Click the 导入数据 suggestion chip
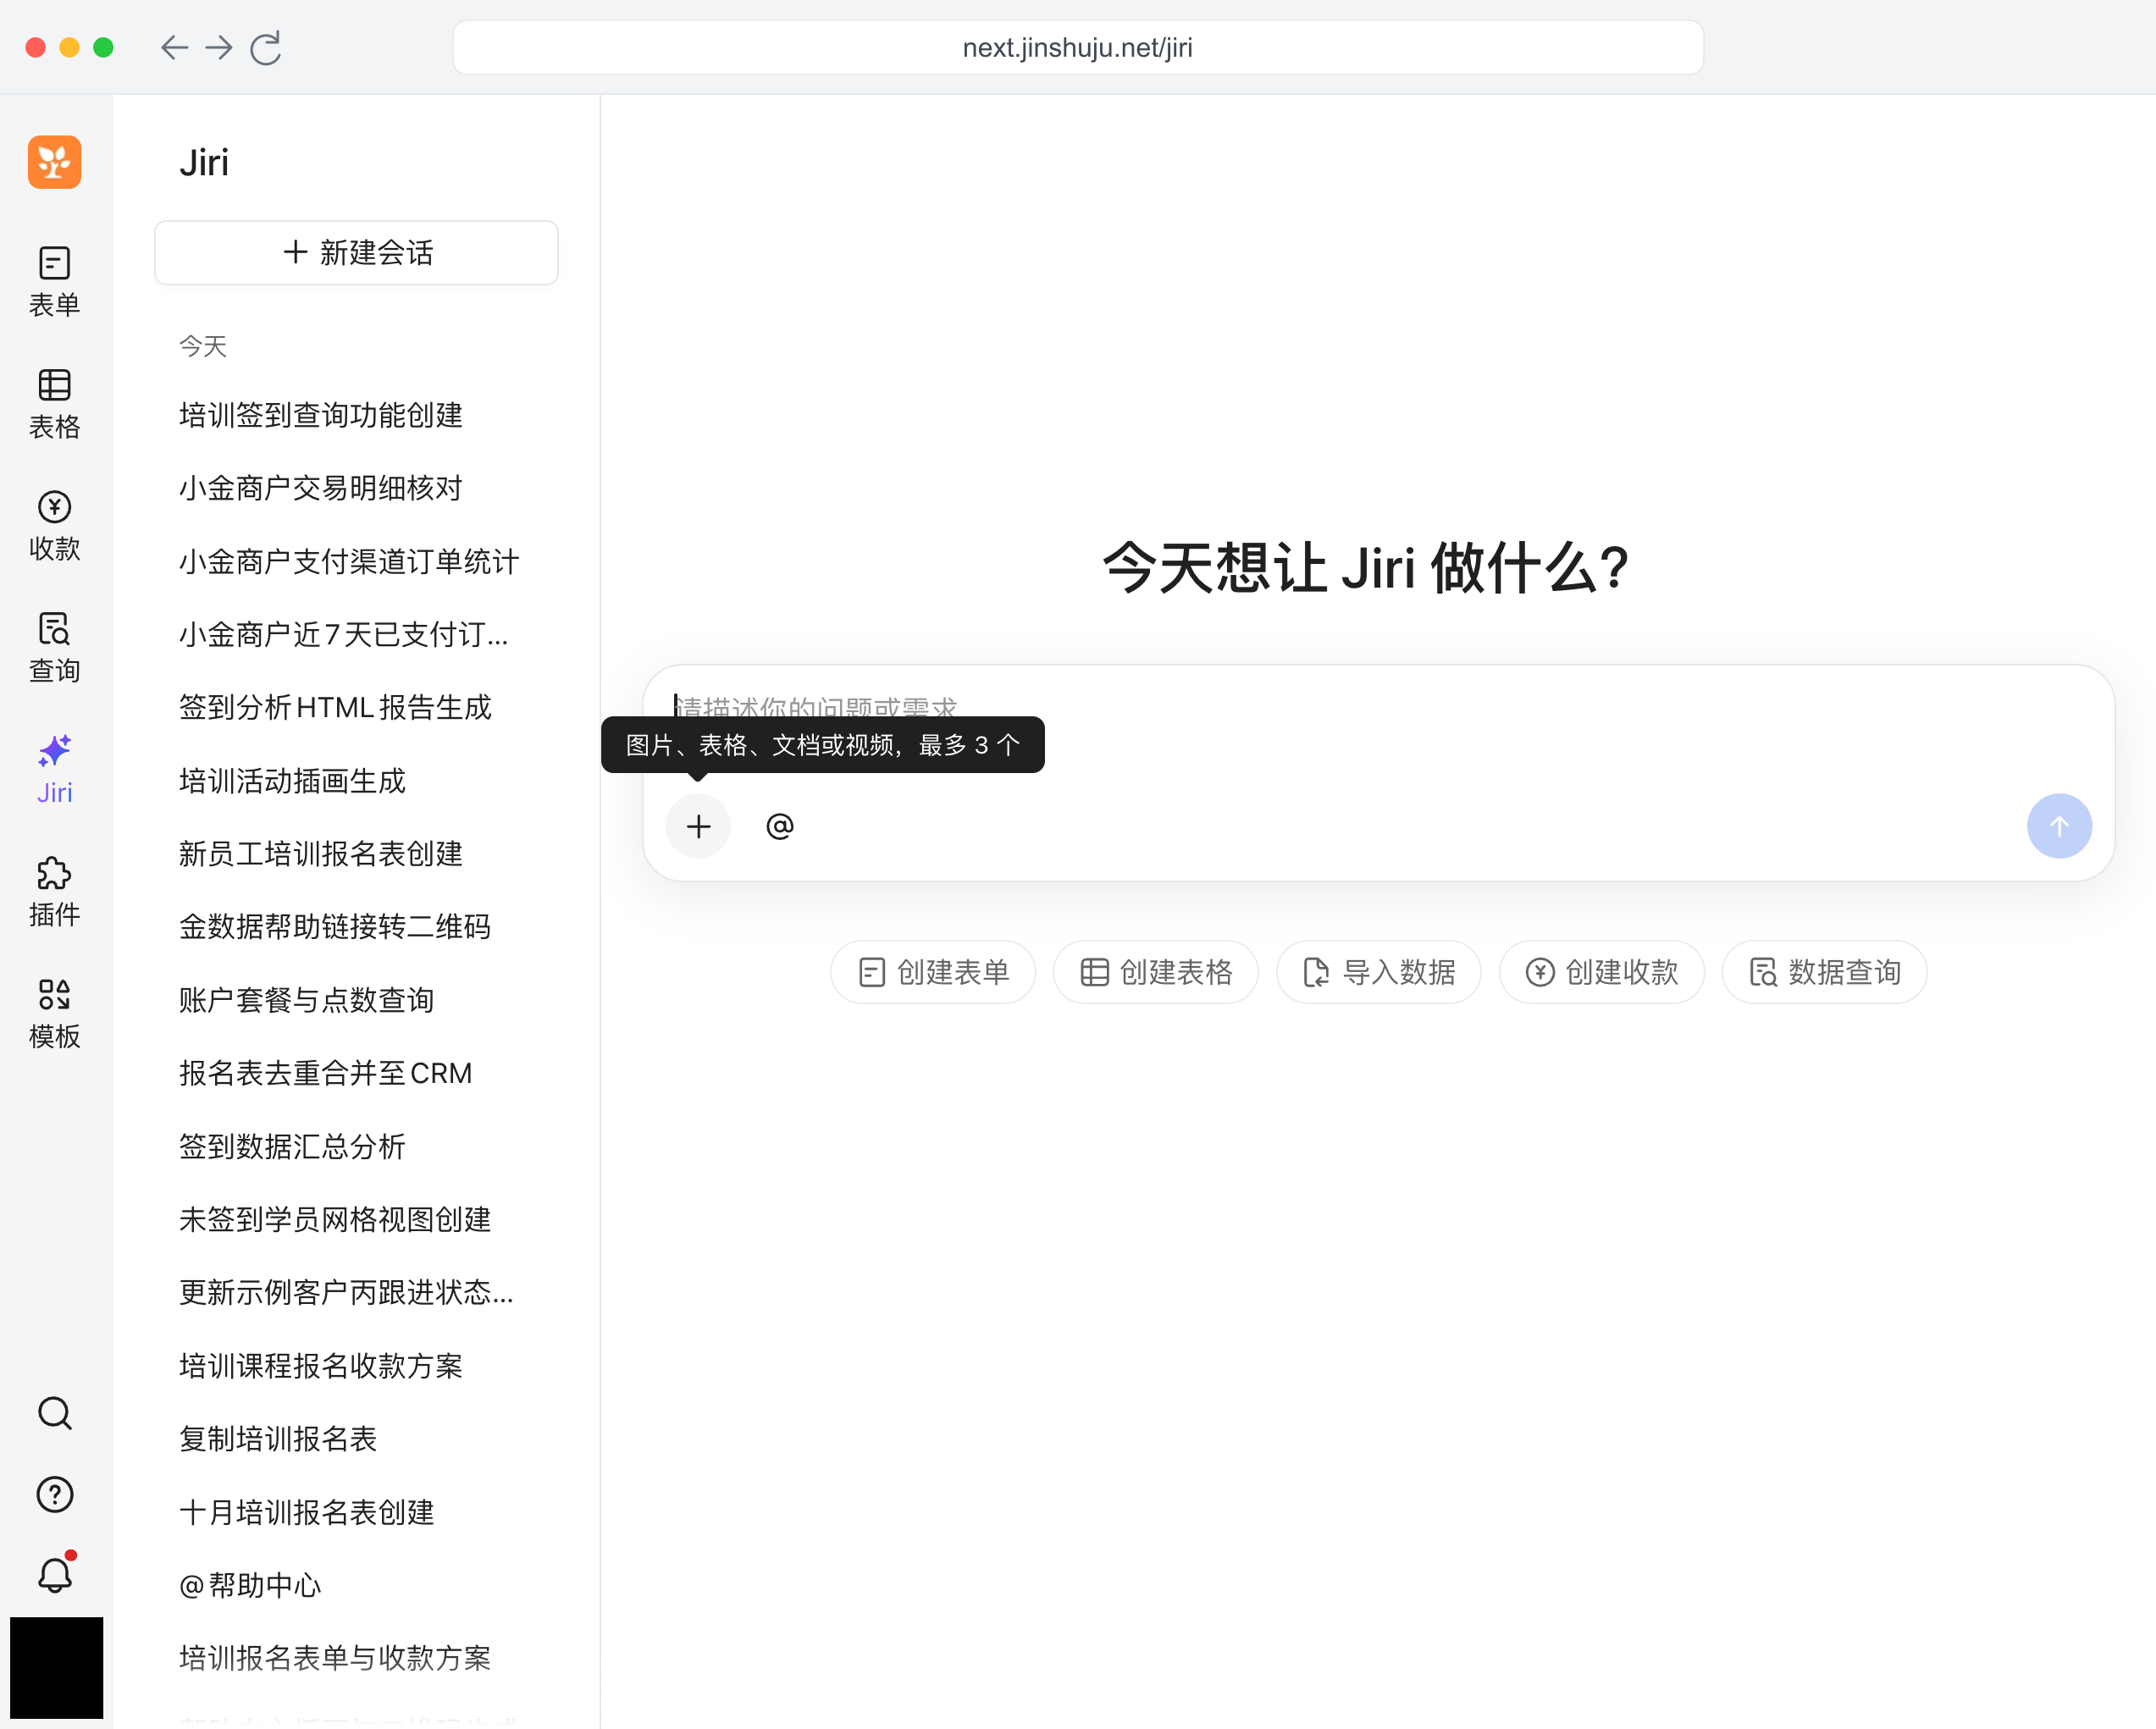This screenshot has height=1729, width=2156. 1379,972
